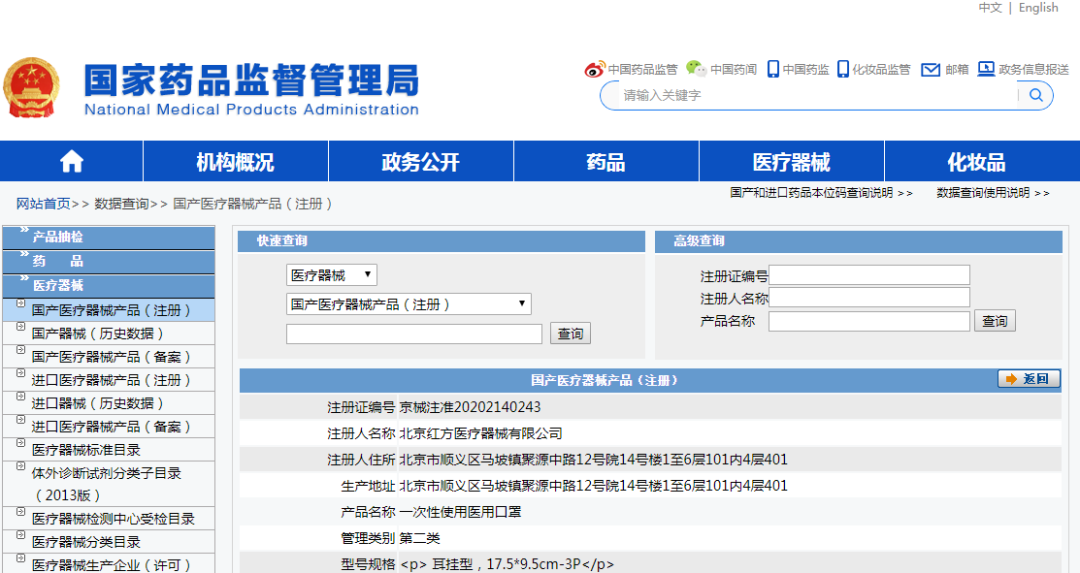This screenshot has width=1080, height=573.
Task: Click the 政务信息报送 monitor icon
Action: [x=986, y=69]
